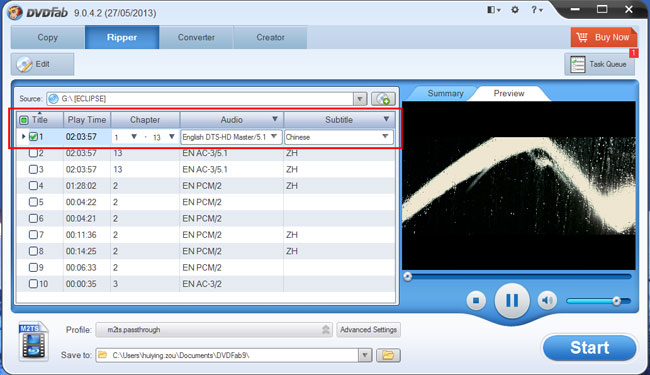This screenshot has width=650, height=375.
Task: Click the add source disc icon
Action: (x=383, y=99)
